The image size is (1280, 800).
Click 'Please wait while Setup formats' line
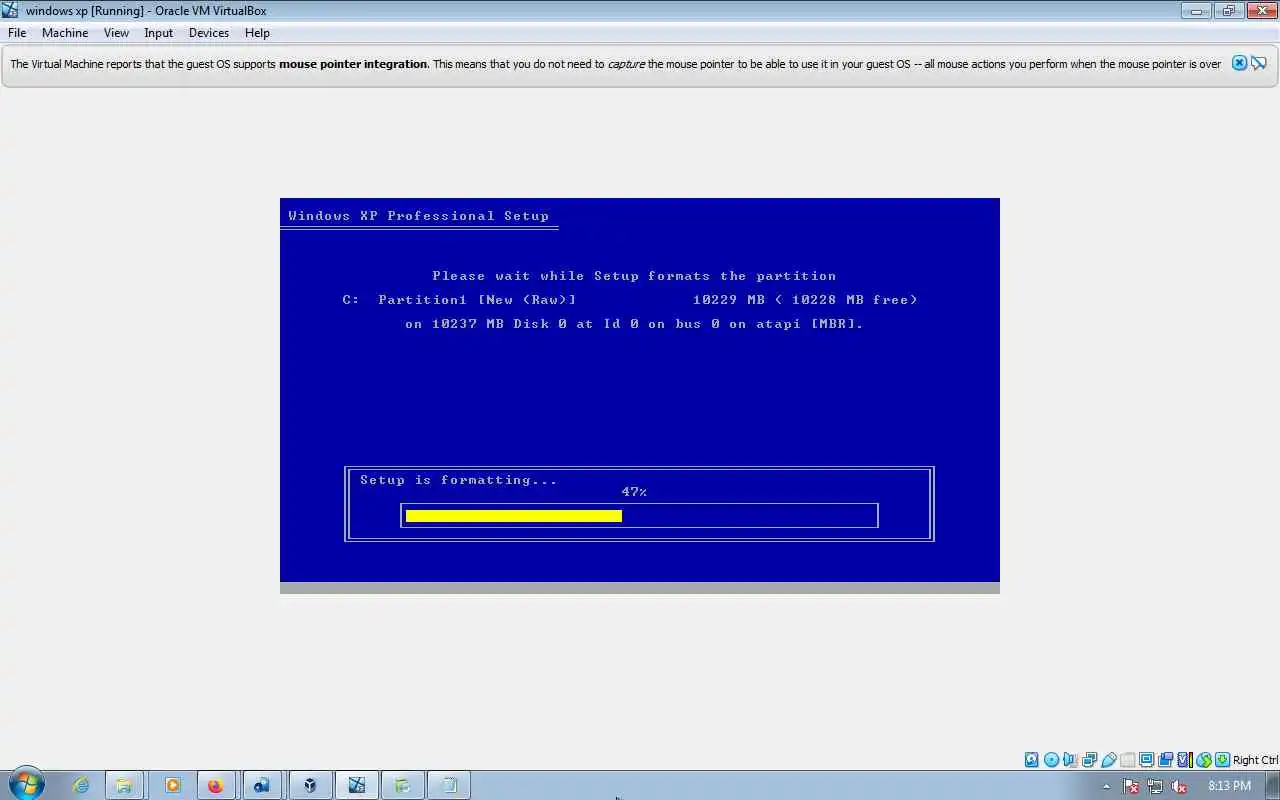pos(634,276)
